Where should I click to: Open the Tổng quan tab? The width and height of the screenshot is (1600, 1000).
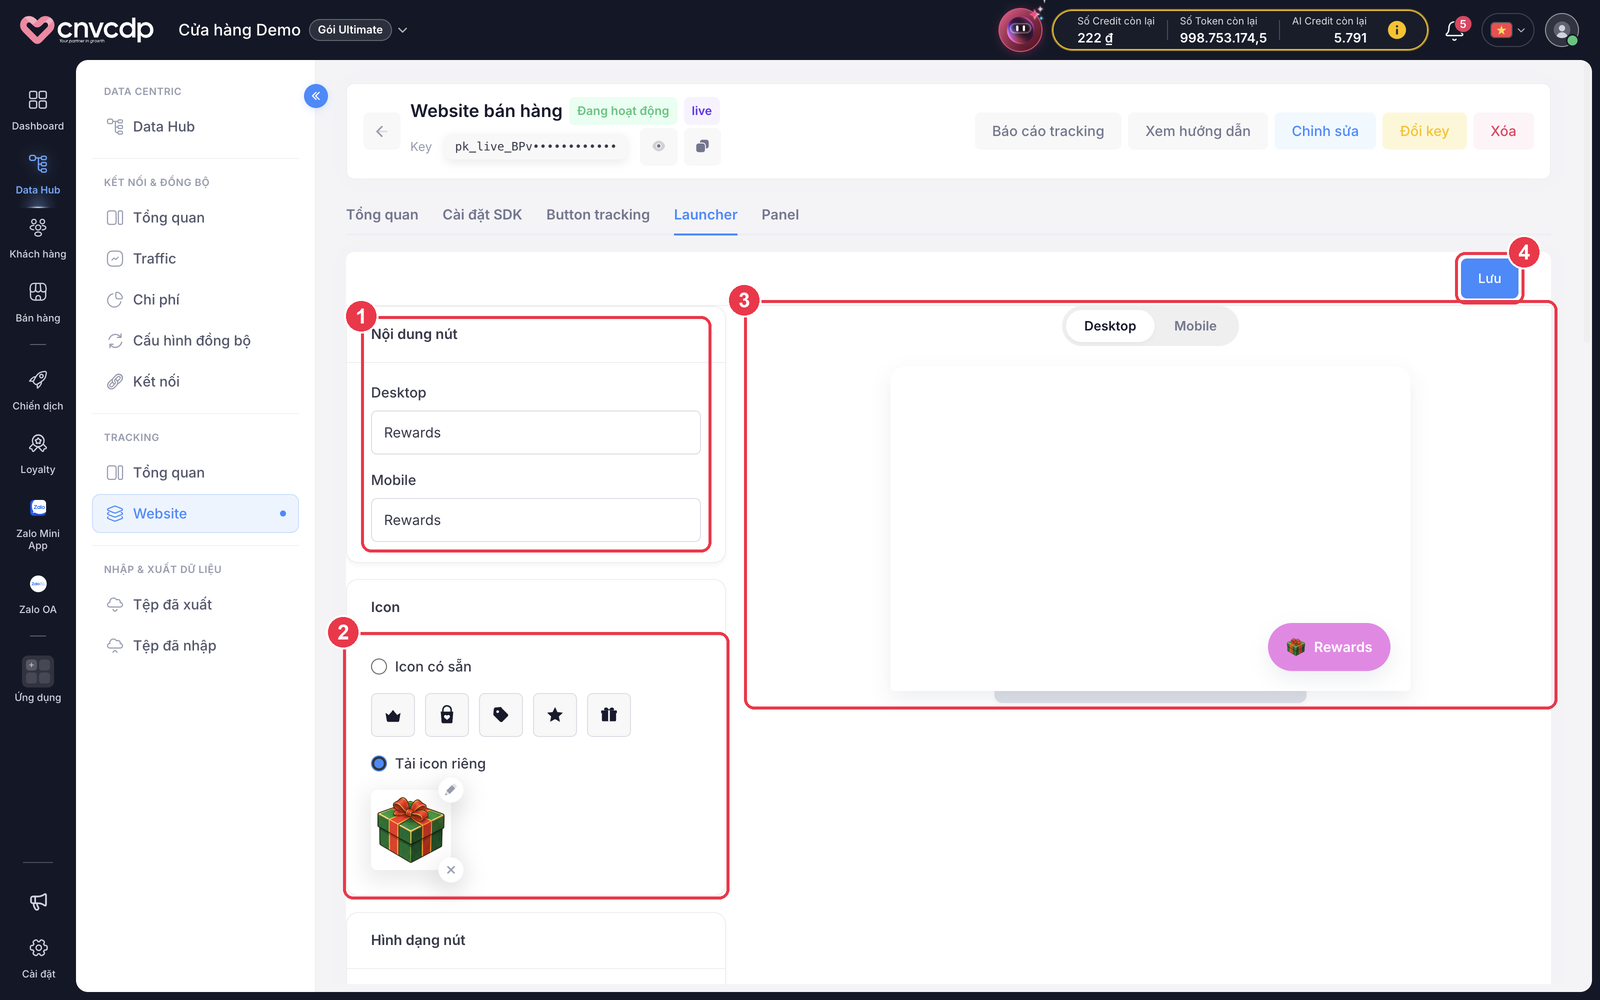coord(382,215)
